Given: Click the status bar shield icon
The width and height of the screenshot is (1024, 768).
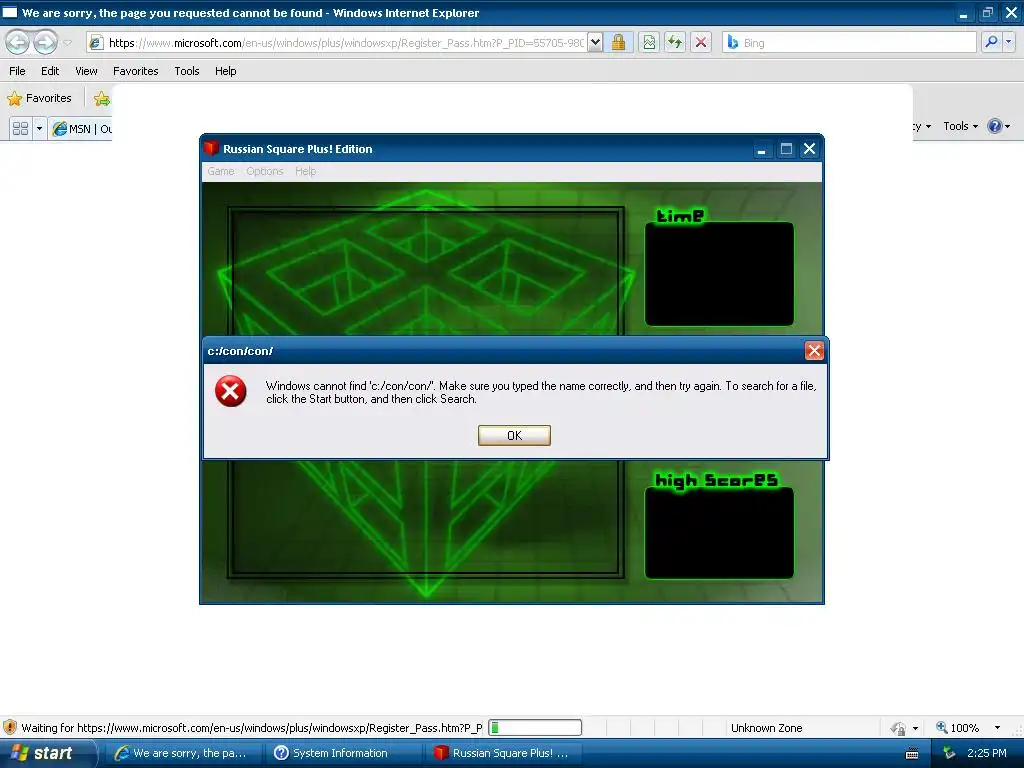Looking at the screenshot, I should pos(10,727).
